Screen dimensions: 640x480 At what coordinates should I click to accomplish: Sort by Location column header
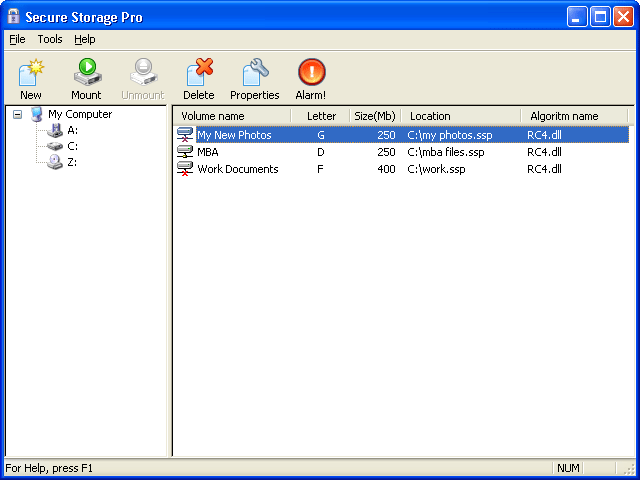[x=461, y=116]
